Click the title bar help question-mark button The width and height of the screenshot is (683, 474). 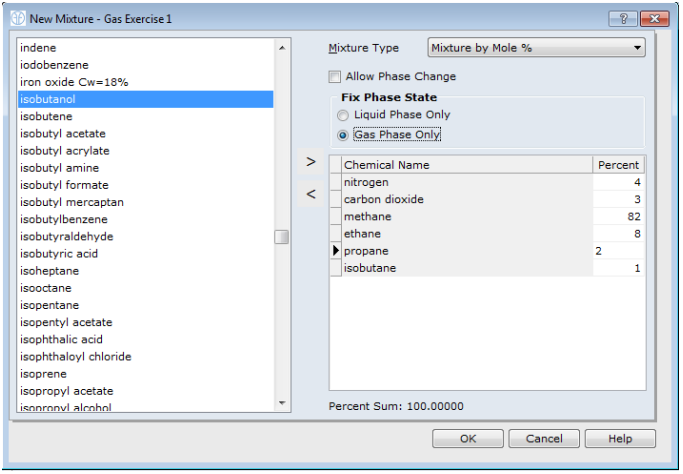pyautogui.click(x=623, y=18)
